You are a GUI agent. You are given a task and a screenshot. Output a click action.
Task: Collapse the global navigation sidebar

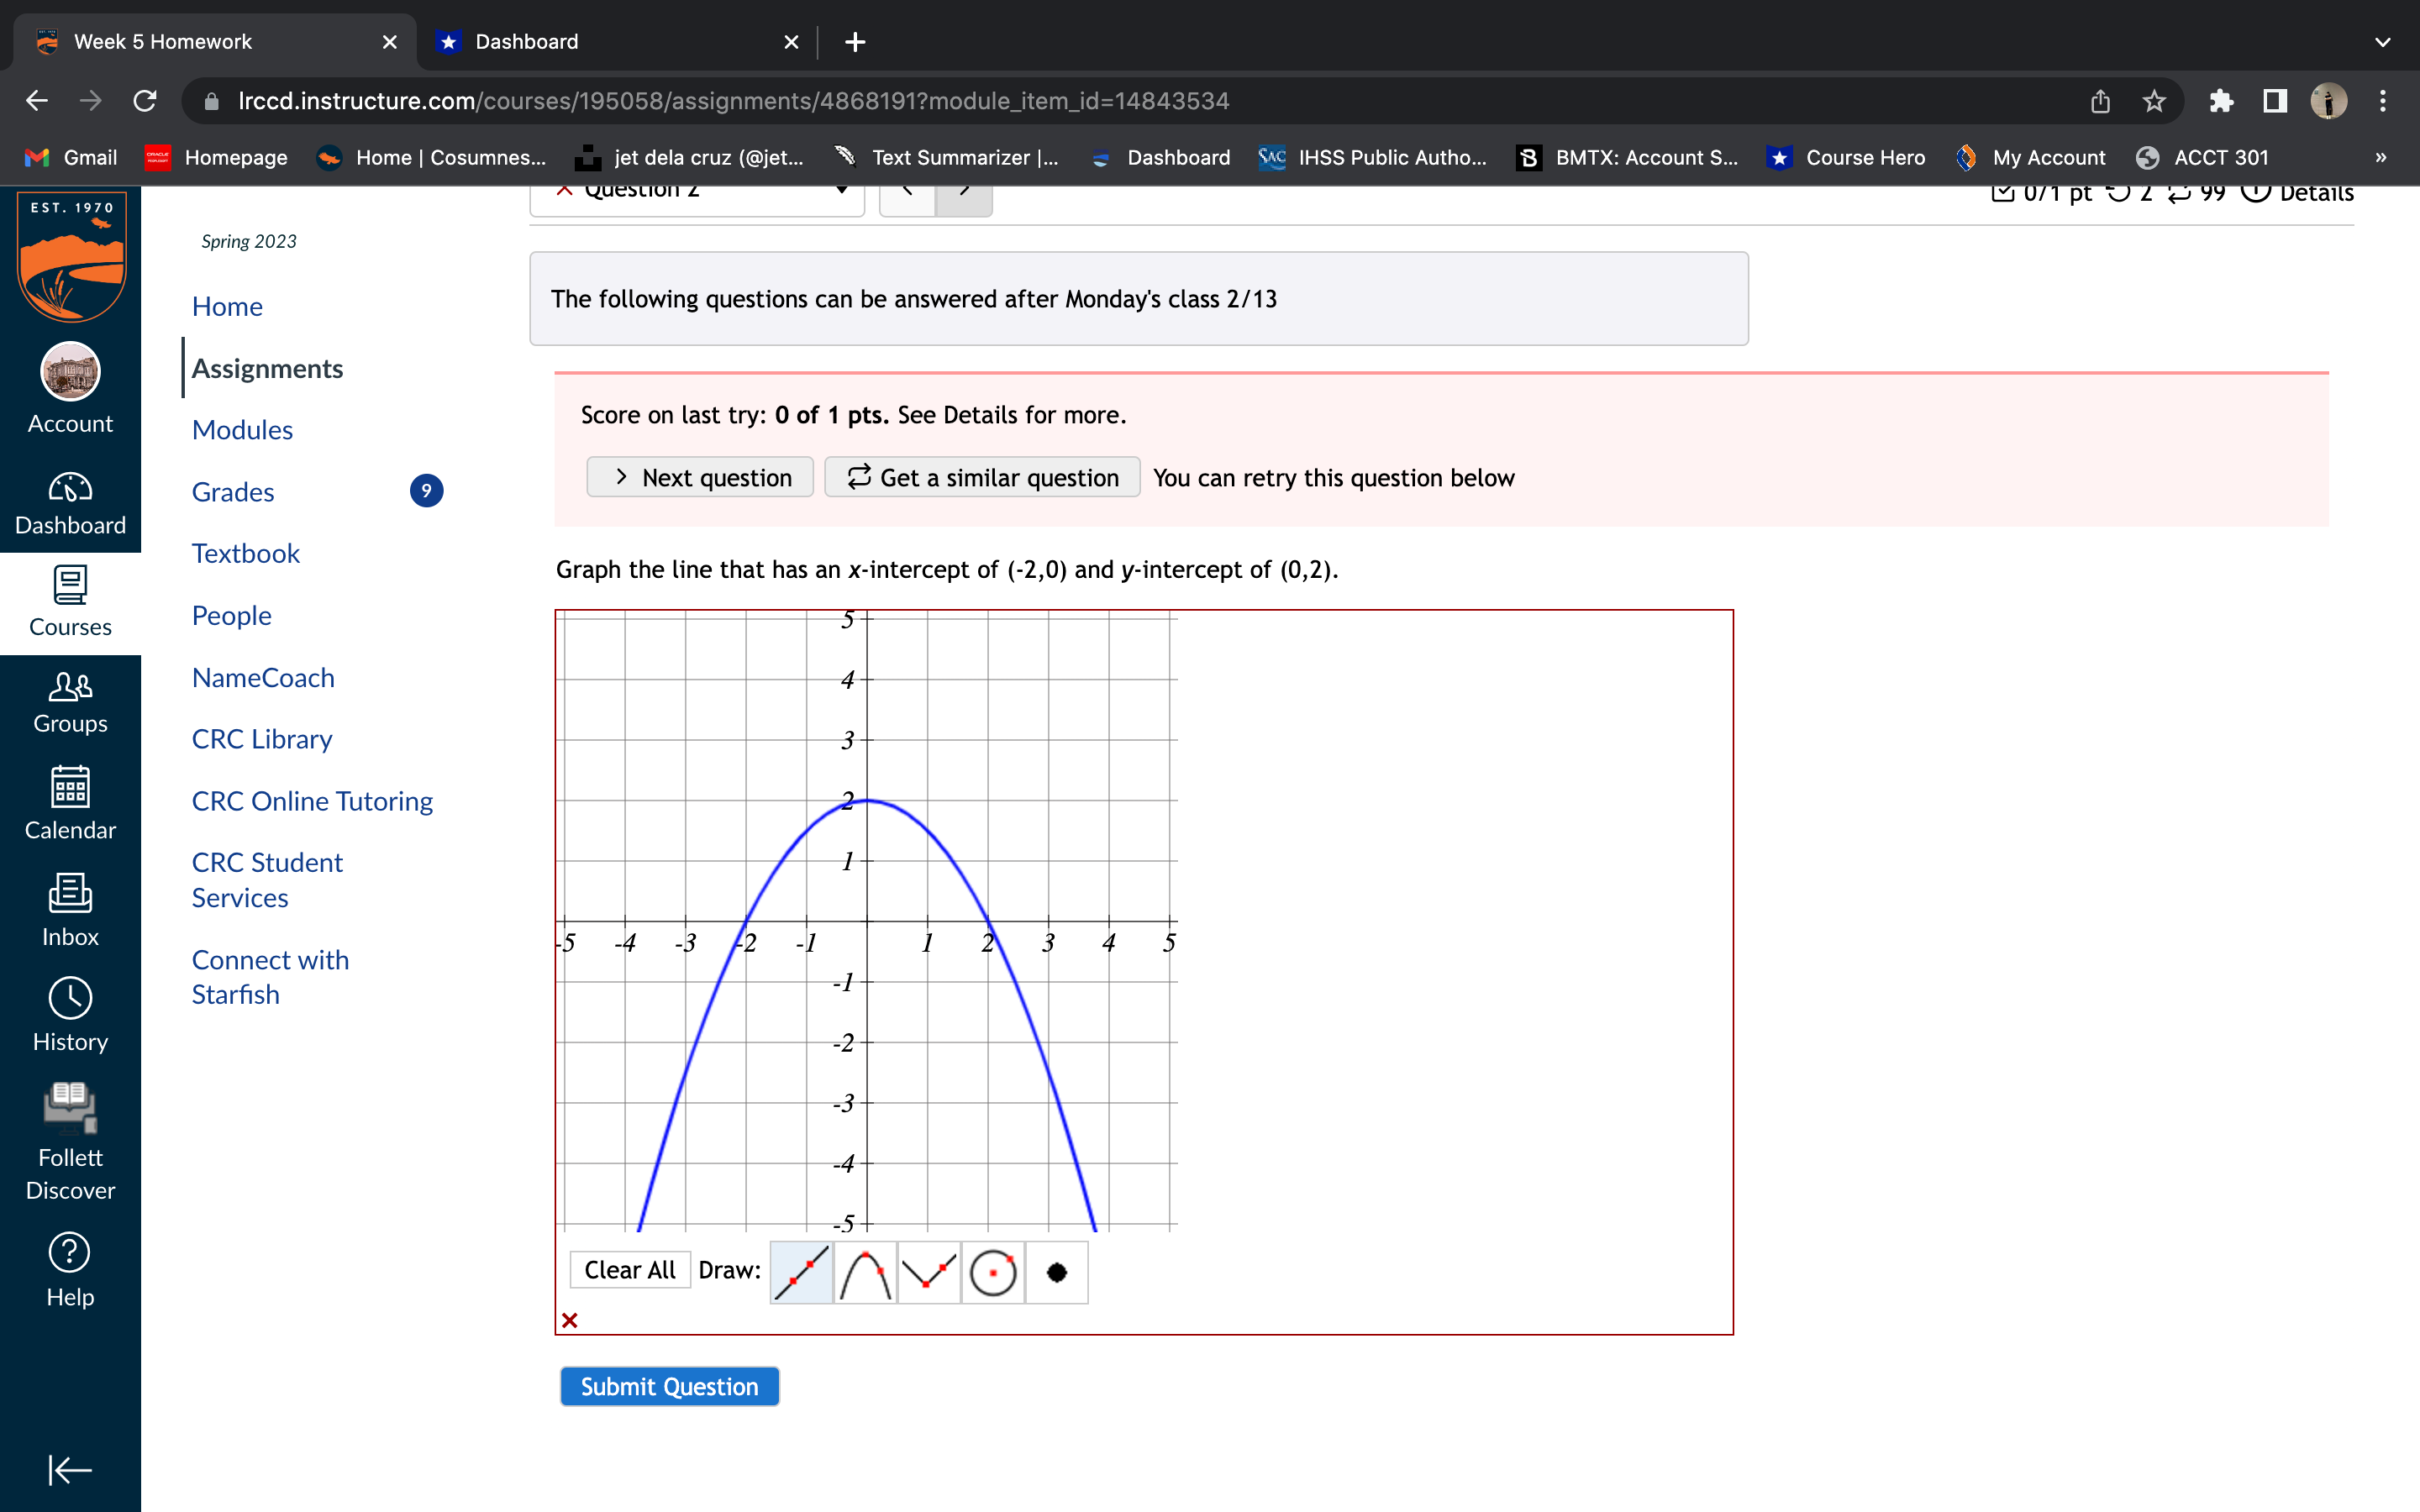pyautogui.click(x=70, y=1469)
